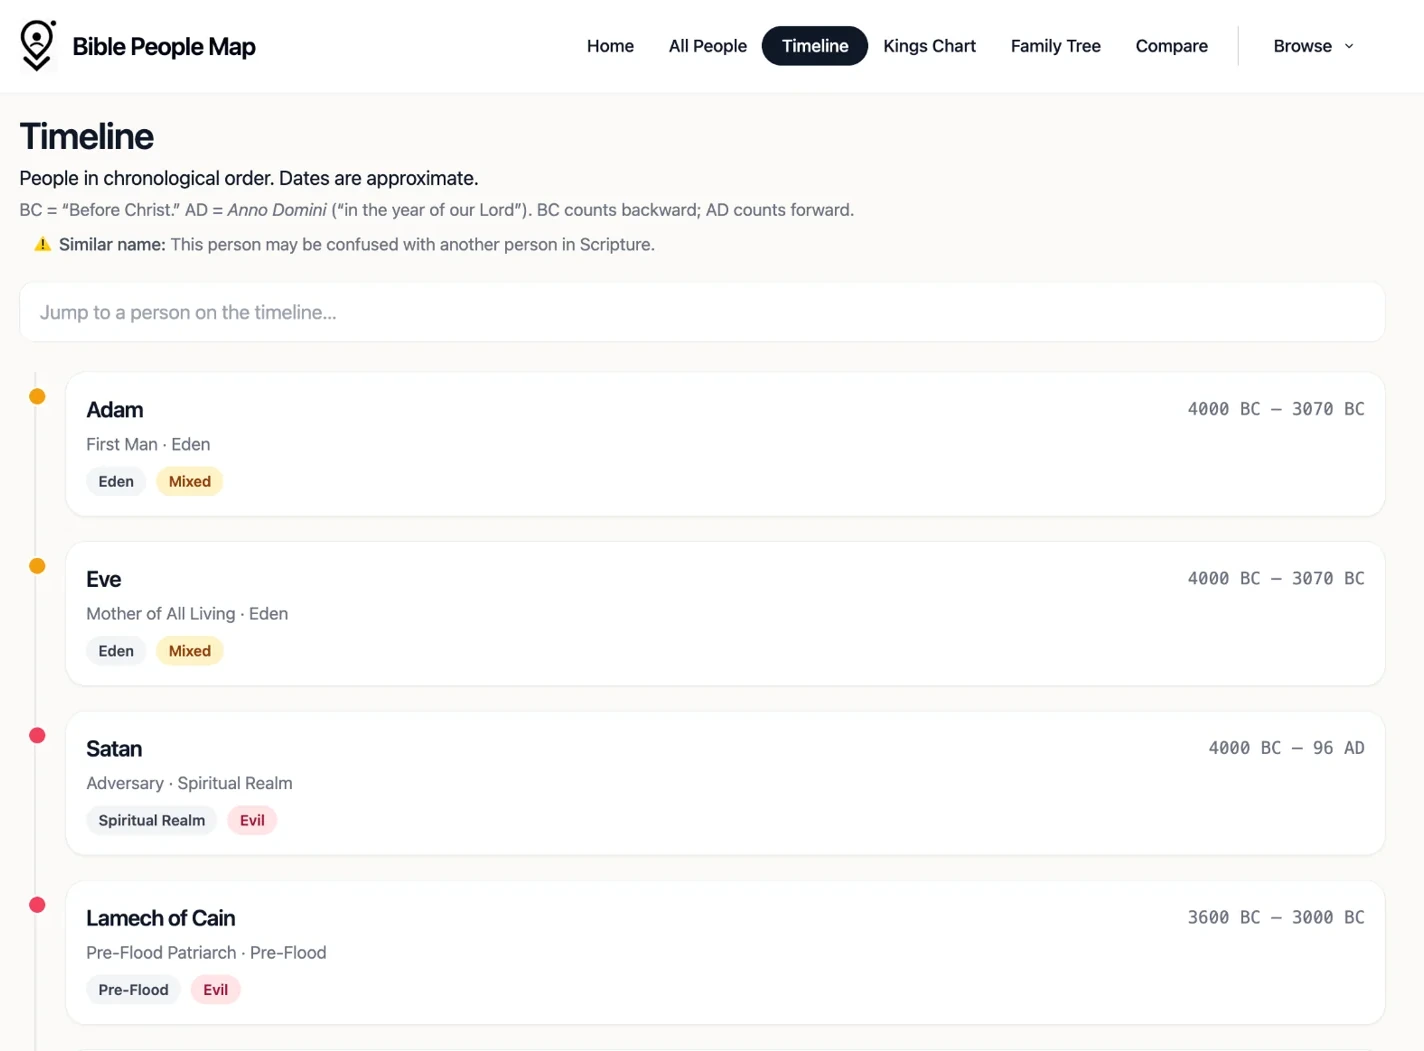The height and width of the screenshot is (1051, 1424).
Task: Open the Home page
Action: 610,46
